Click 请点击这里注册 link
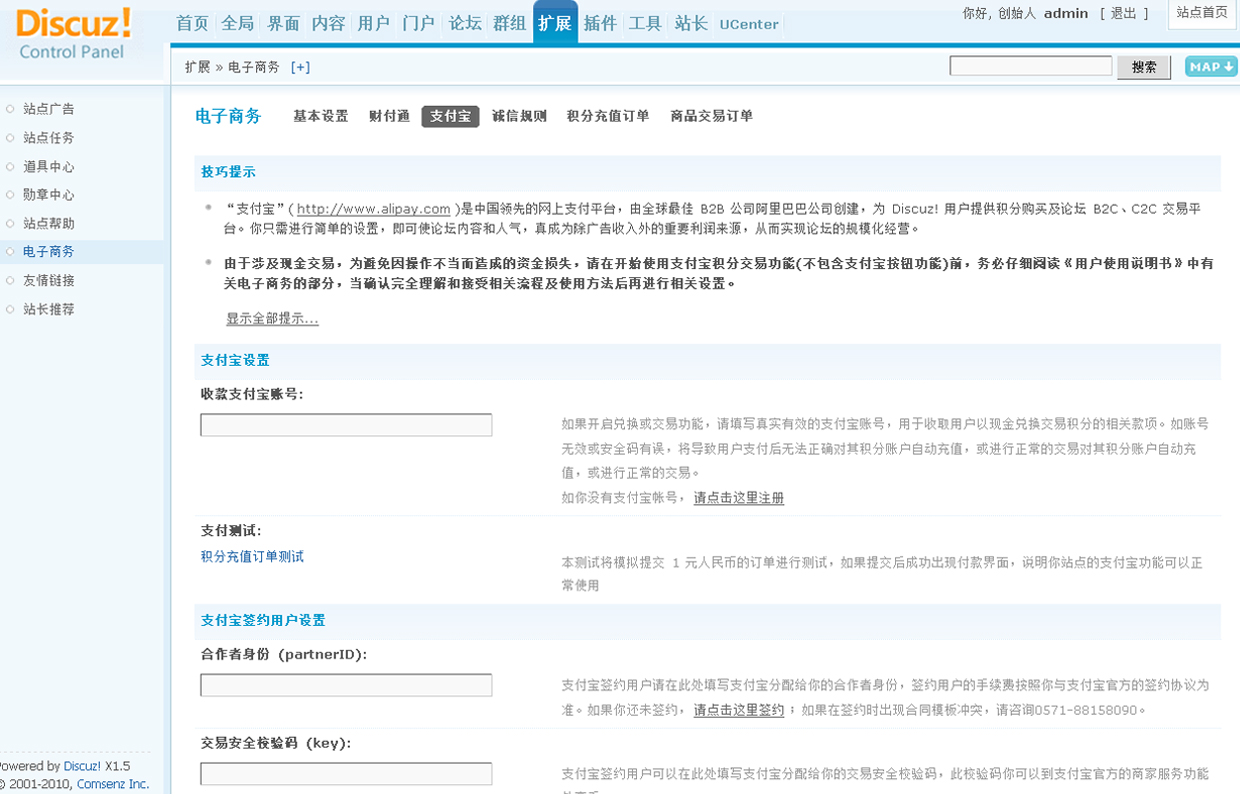1244x797 pixels. pyautogui.click(x=739, y=498)
